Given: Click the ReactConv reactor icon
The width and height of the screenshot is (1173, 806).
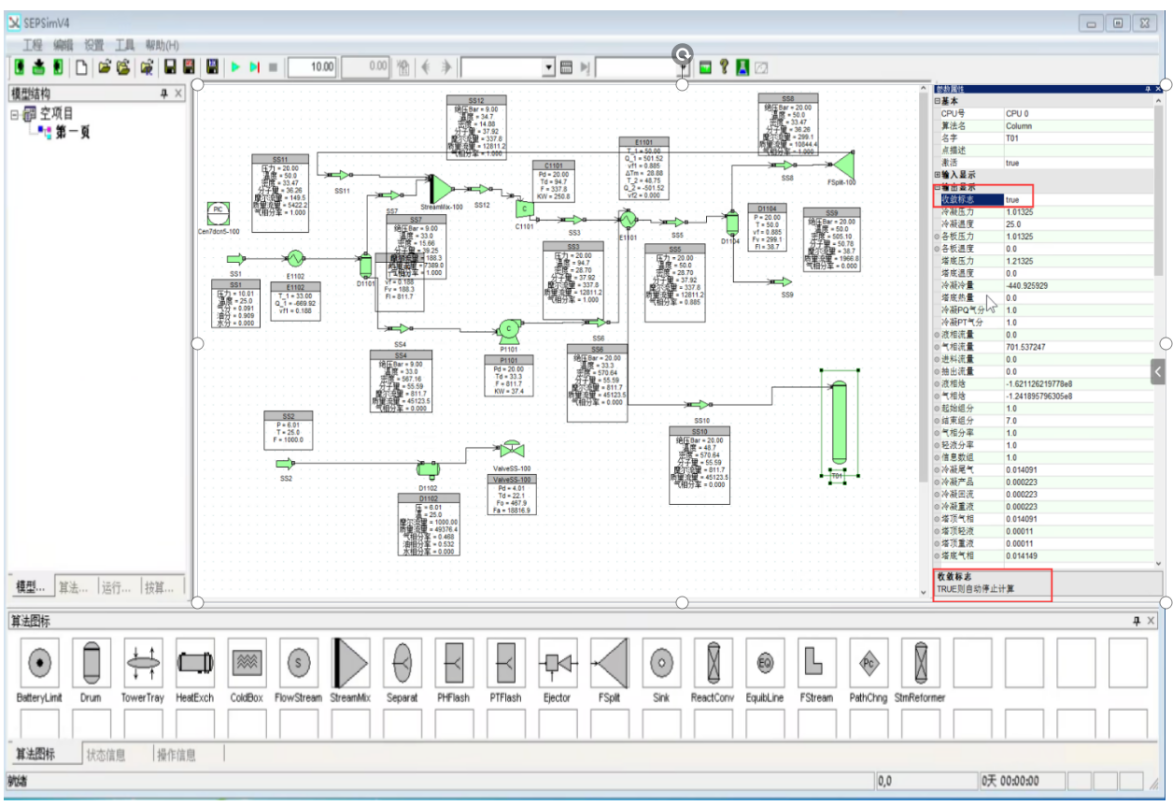Looking at the screenshot, I should 712,663.
